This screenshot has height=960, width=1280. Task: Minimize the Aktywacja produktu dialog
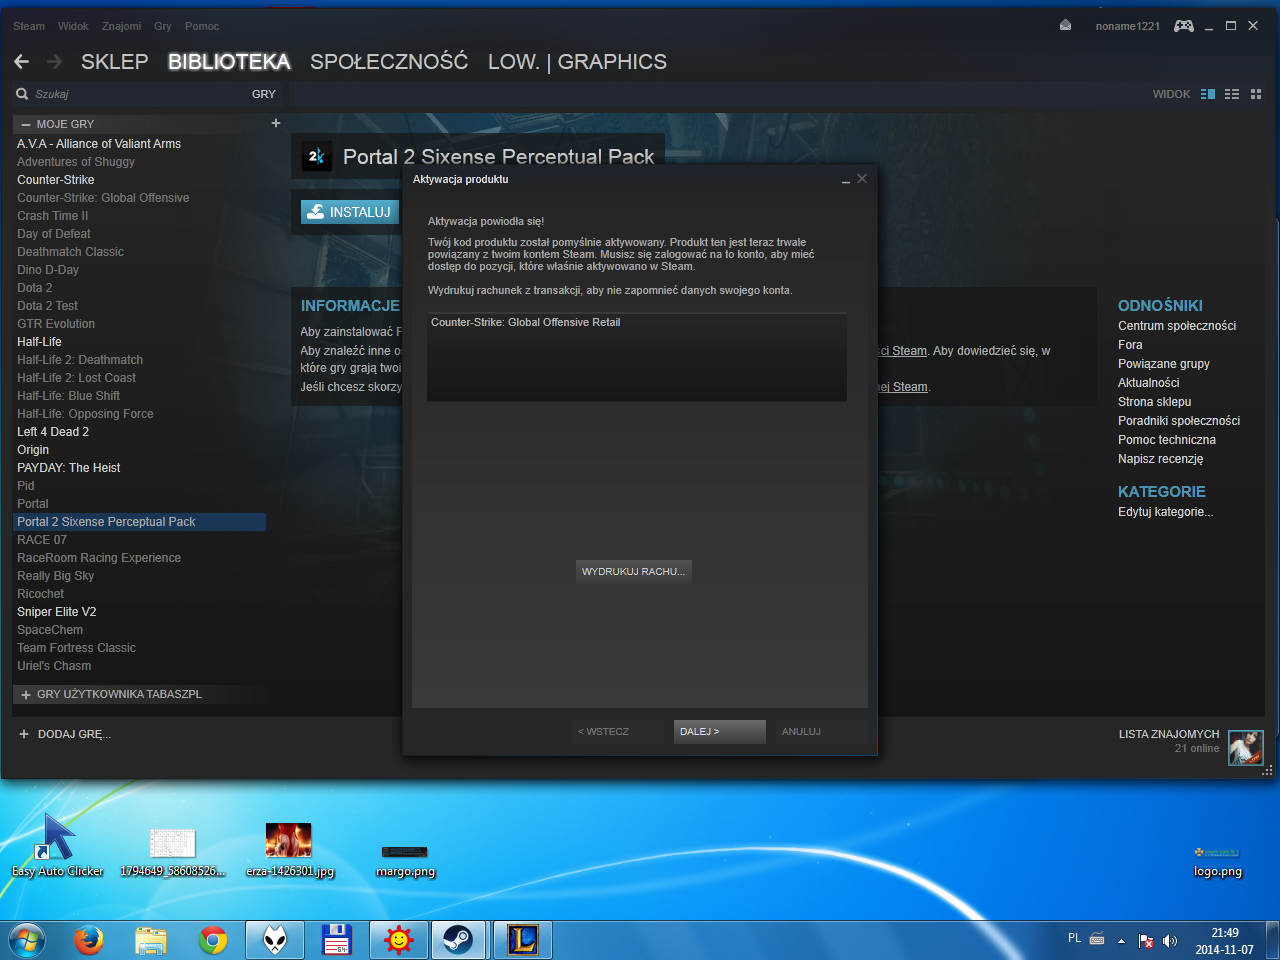point(846,180)
